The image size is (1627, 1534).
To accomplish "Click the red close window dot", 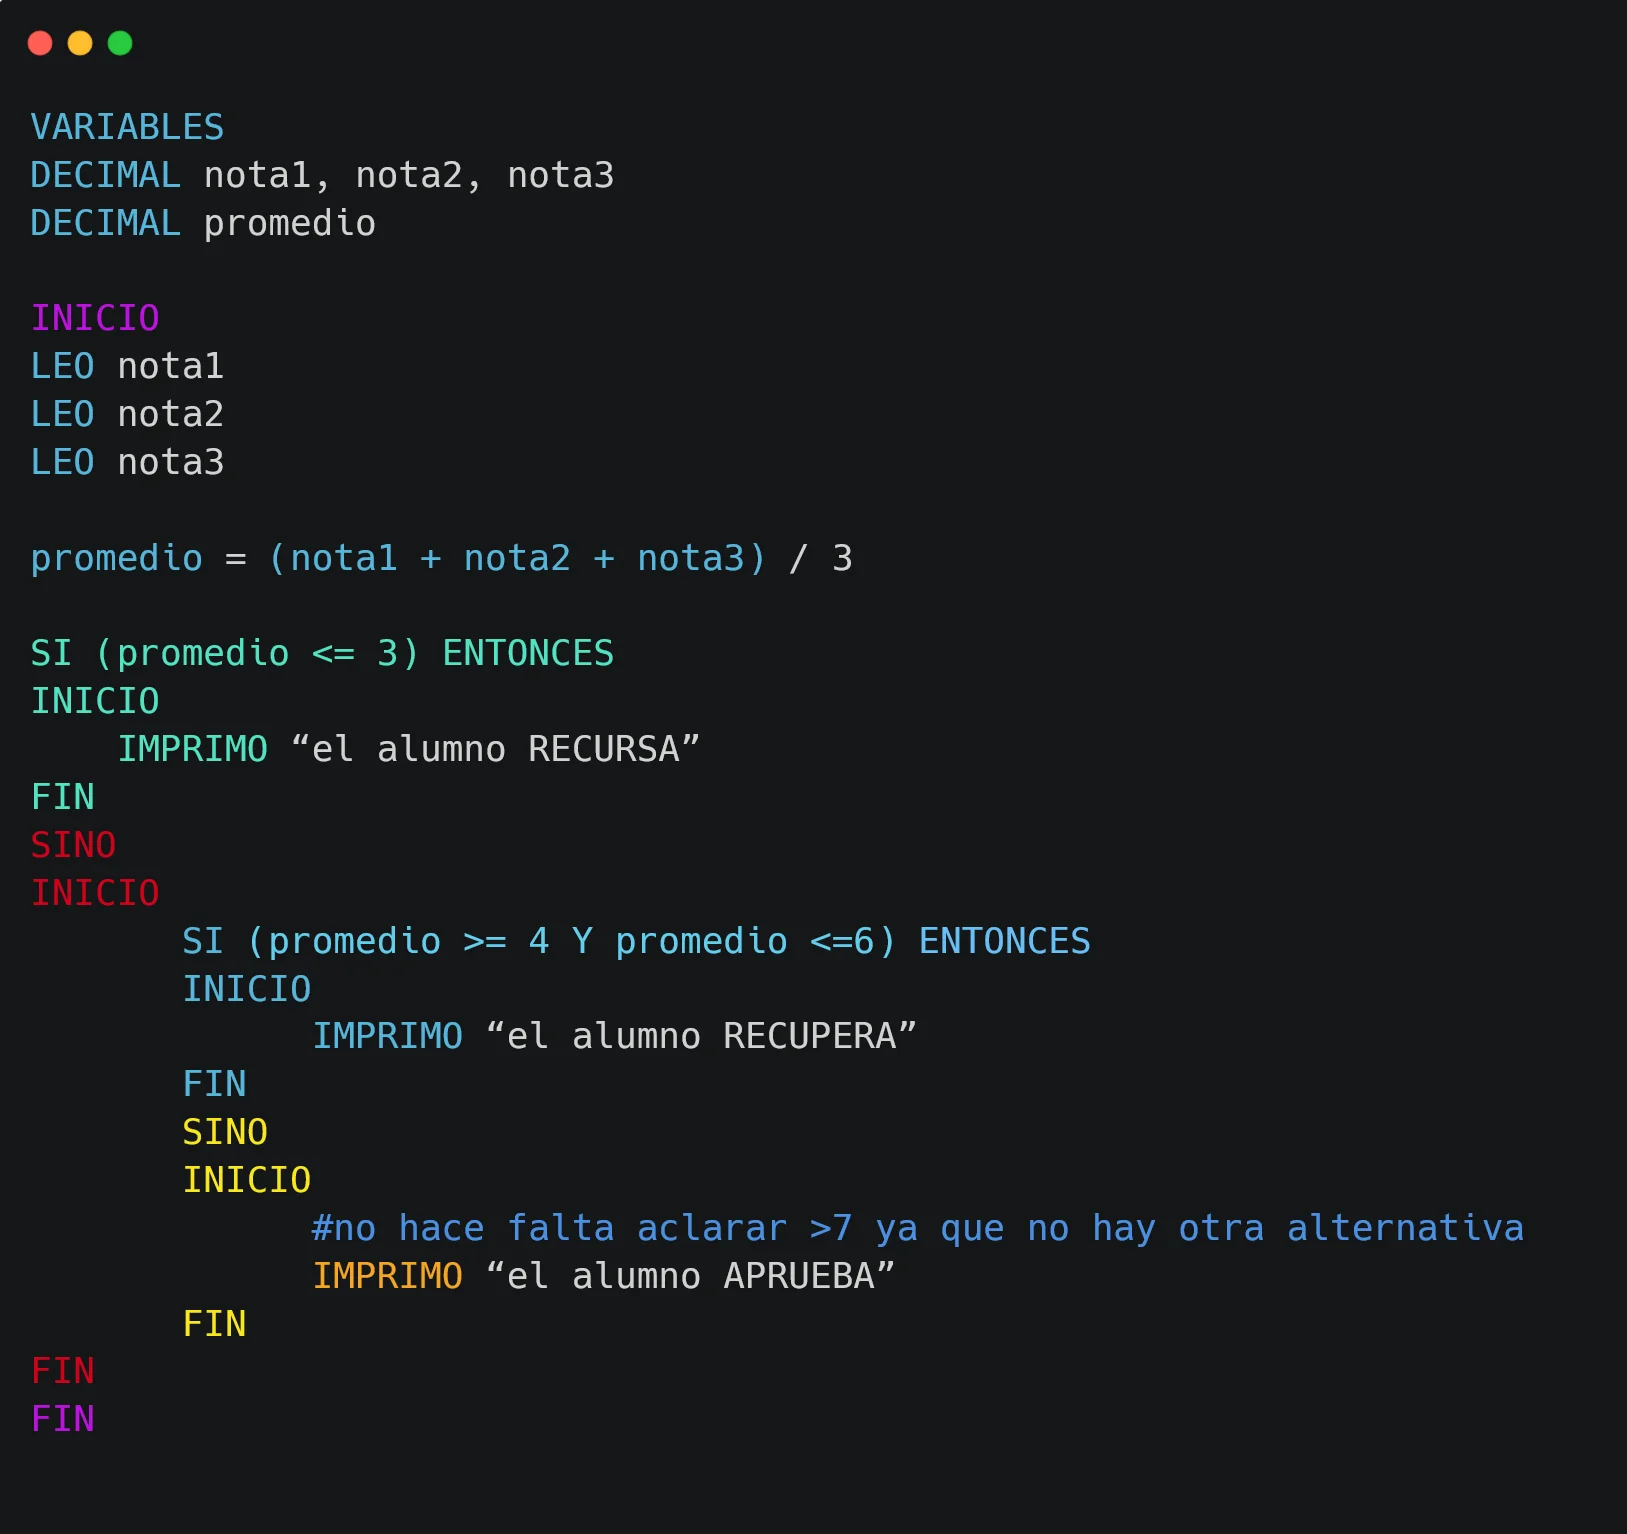I will (x=40, y=43).
